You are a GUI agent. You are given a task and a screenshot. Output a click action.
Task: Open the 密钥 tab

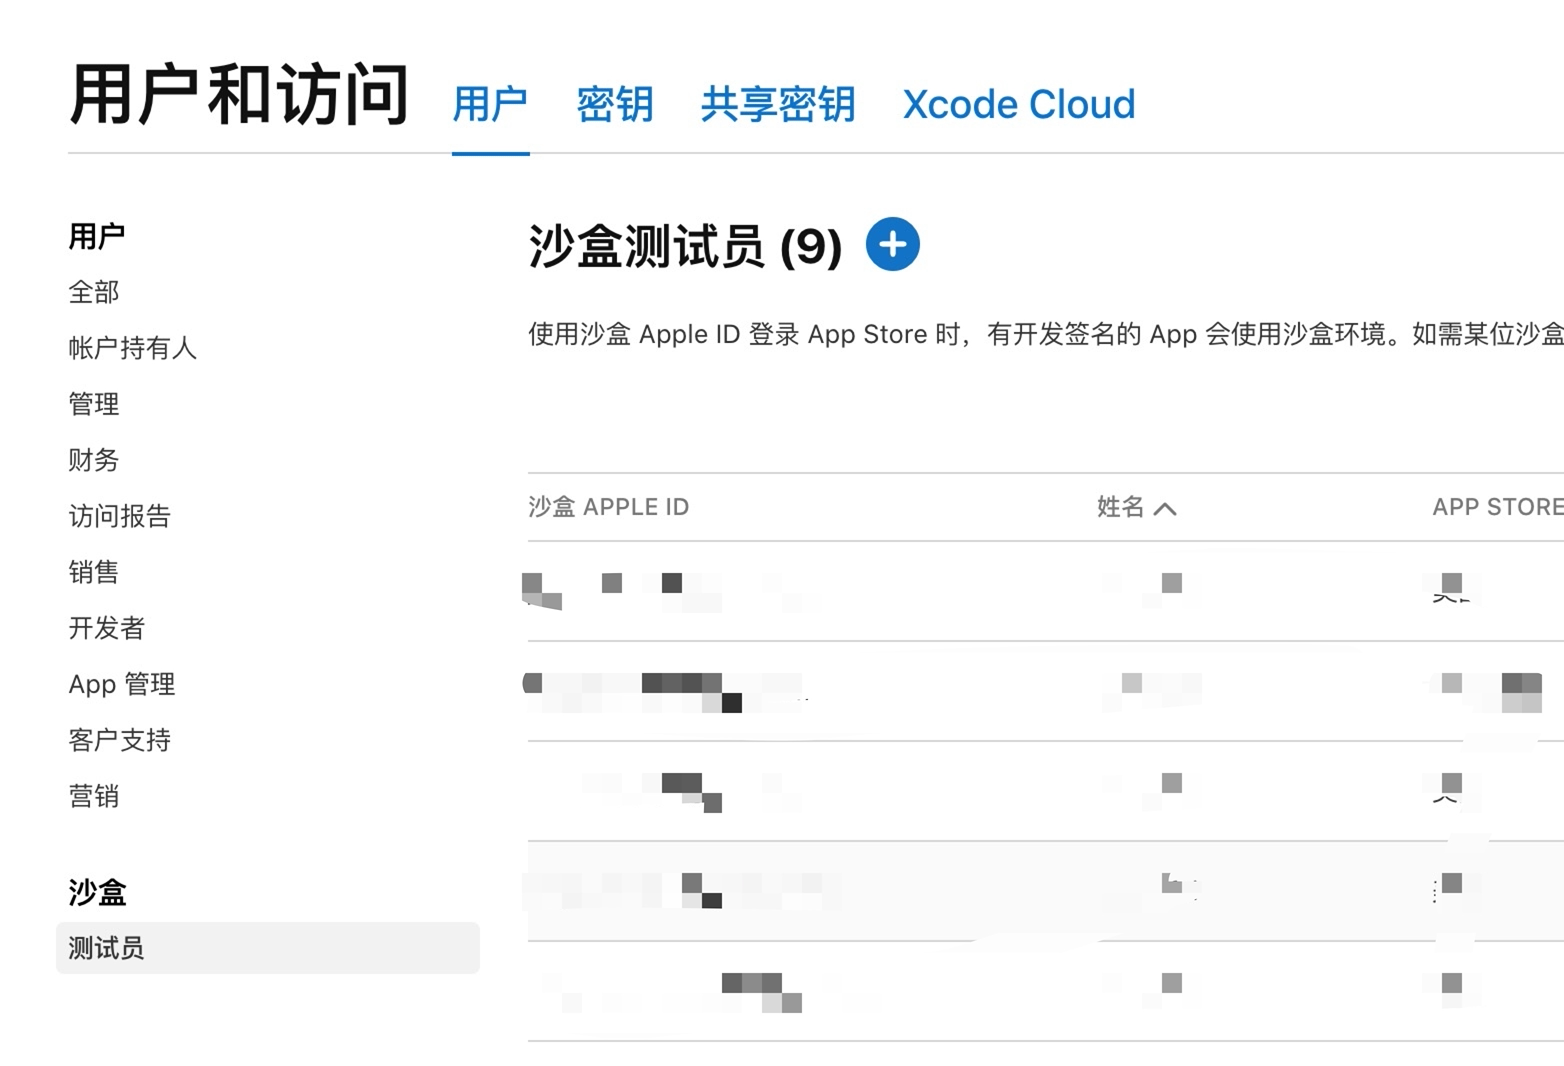615,104
